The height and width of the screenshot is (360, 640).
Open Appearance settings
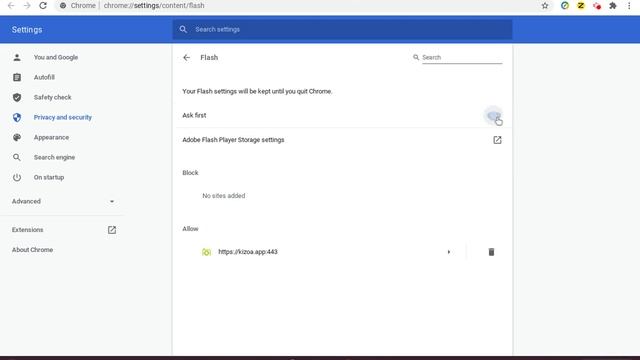pyautogui.click(x=51, y=137)
